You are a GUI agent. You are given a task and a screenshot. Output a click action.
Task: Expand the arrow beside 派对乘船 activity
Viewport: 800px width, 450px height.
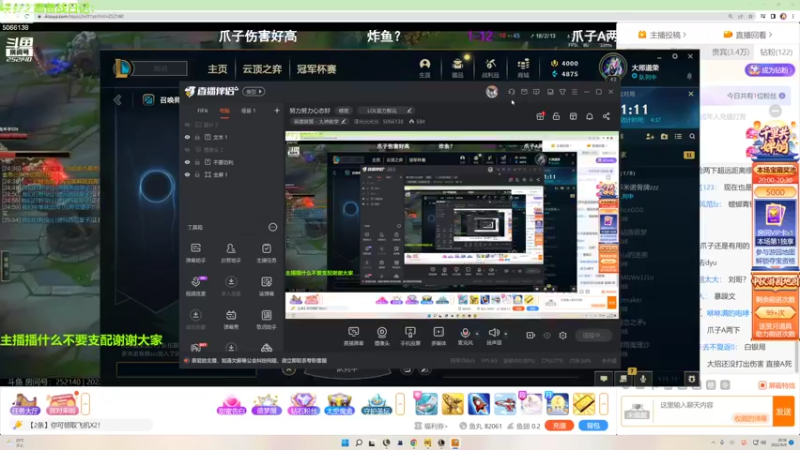tap(85, 404)
